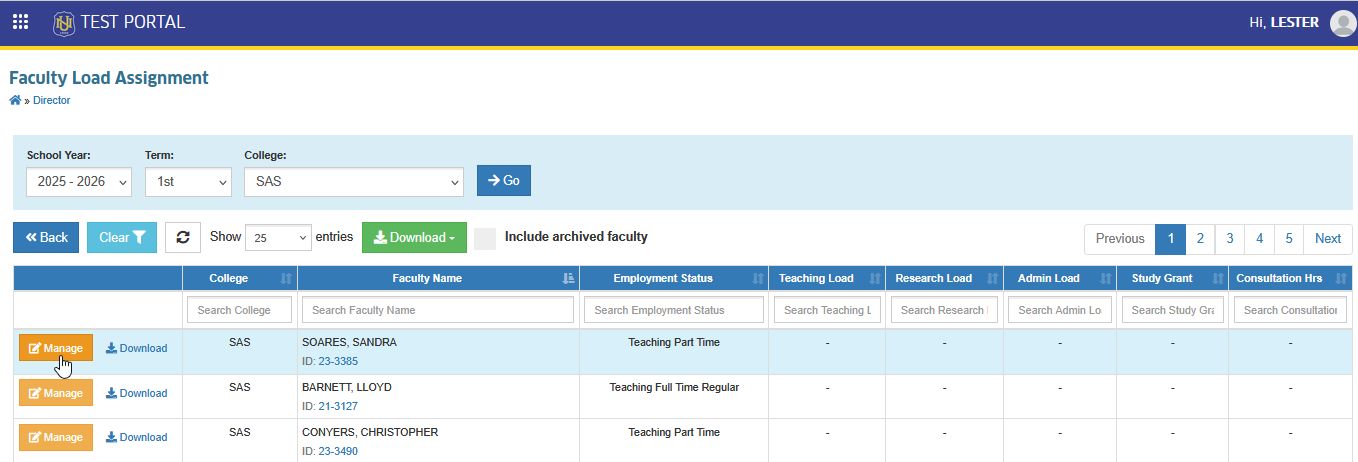Viewport: 1358px width, 462px height.
Task: Go to page 2 of results
Action: [x=1200, y=238]
